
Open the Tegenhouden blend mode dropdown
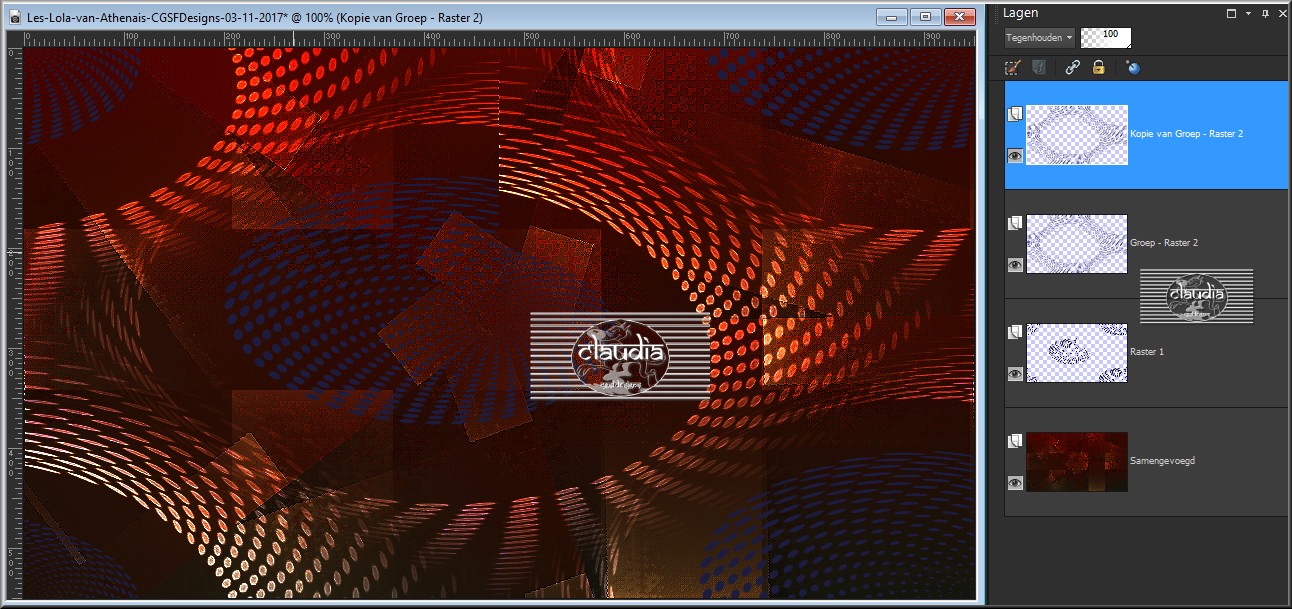point(1040,38)
